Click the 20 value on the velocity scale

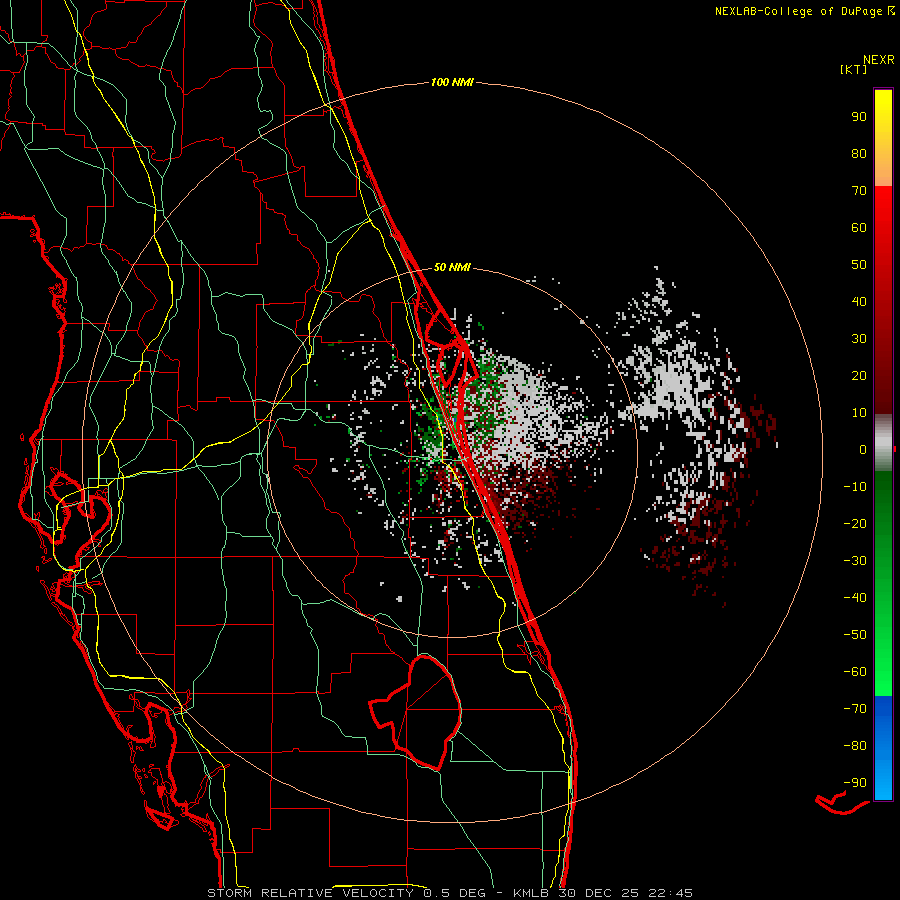point(859,376)
